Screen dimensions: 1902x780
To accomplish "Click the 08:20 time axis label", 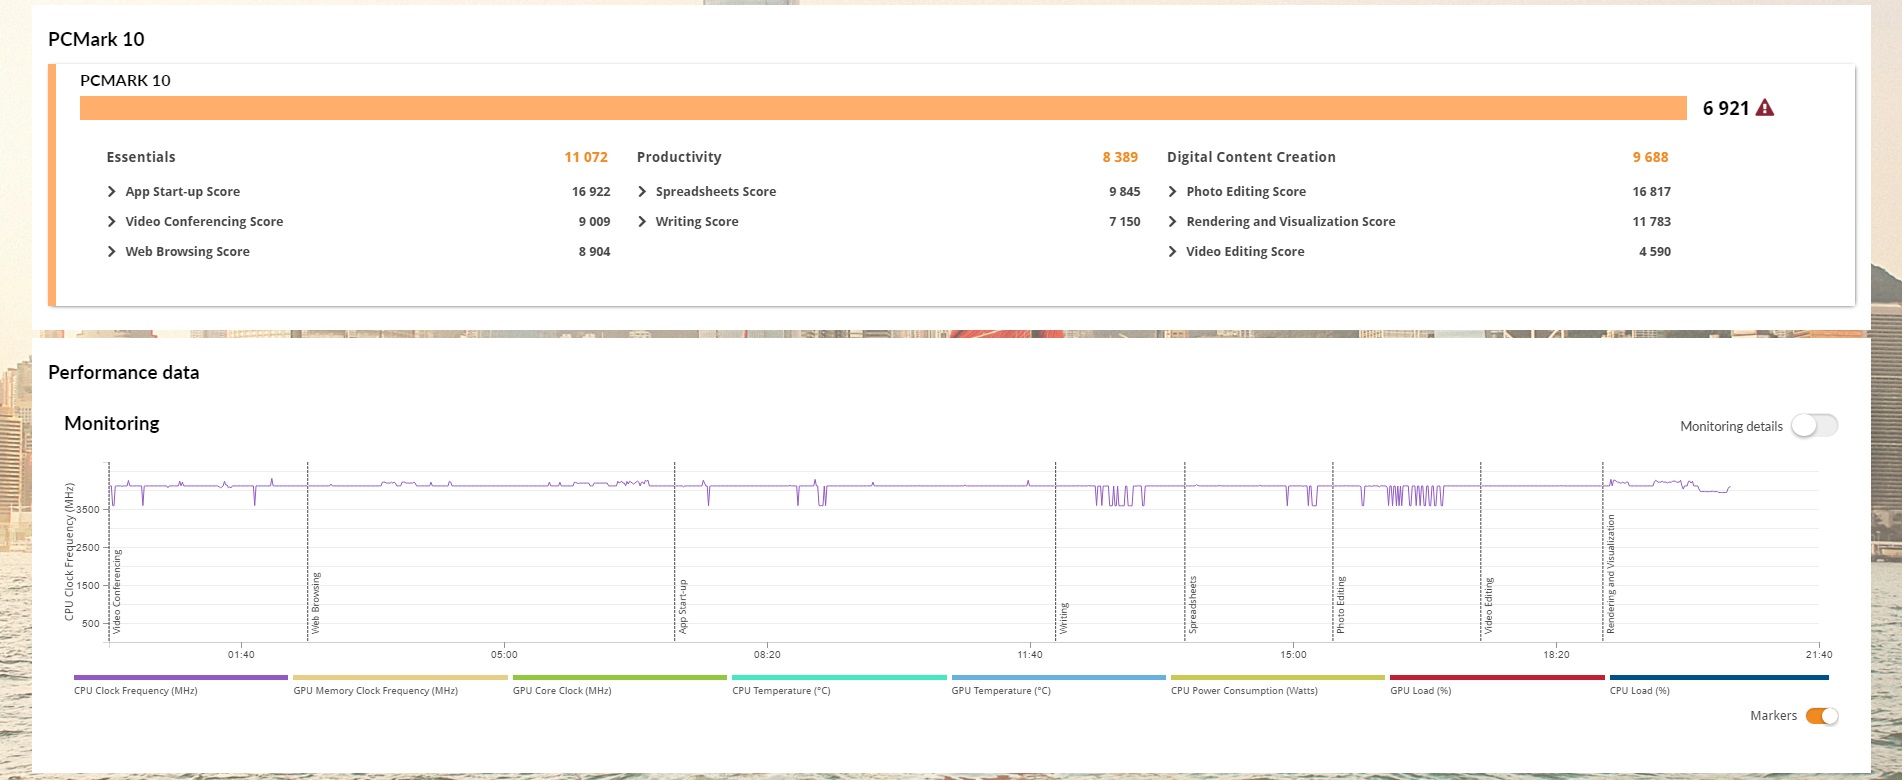I will tap(767, 655).
